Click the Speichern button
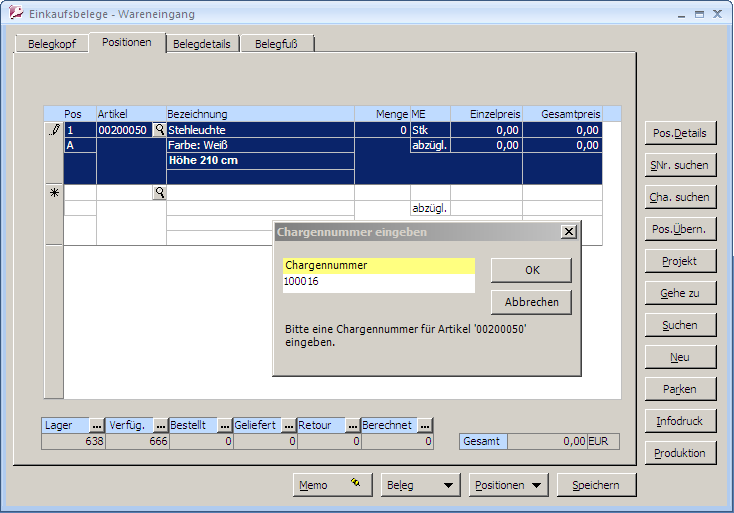 pyautogui.click(x=596, y=485)
